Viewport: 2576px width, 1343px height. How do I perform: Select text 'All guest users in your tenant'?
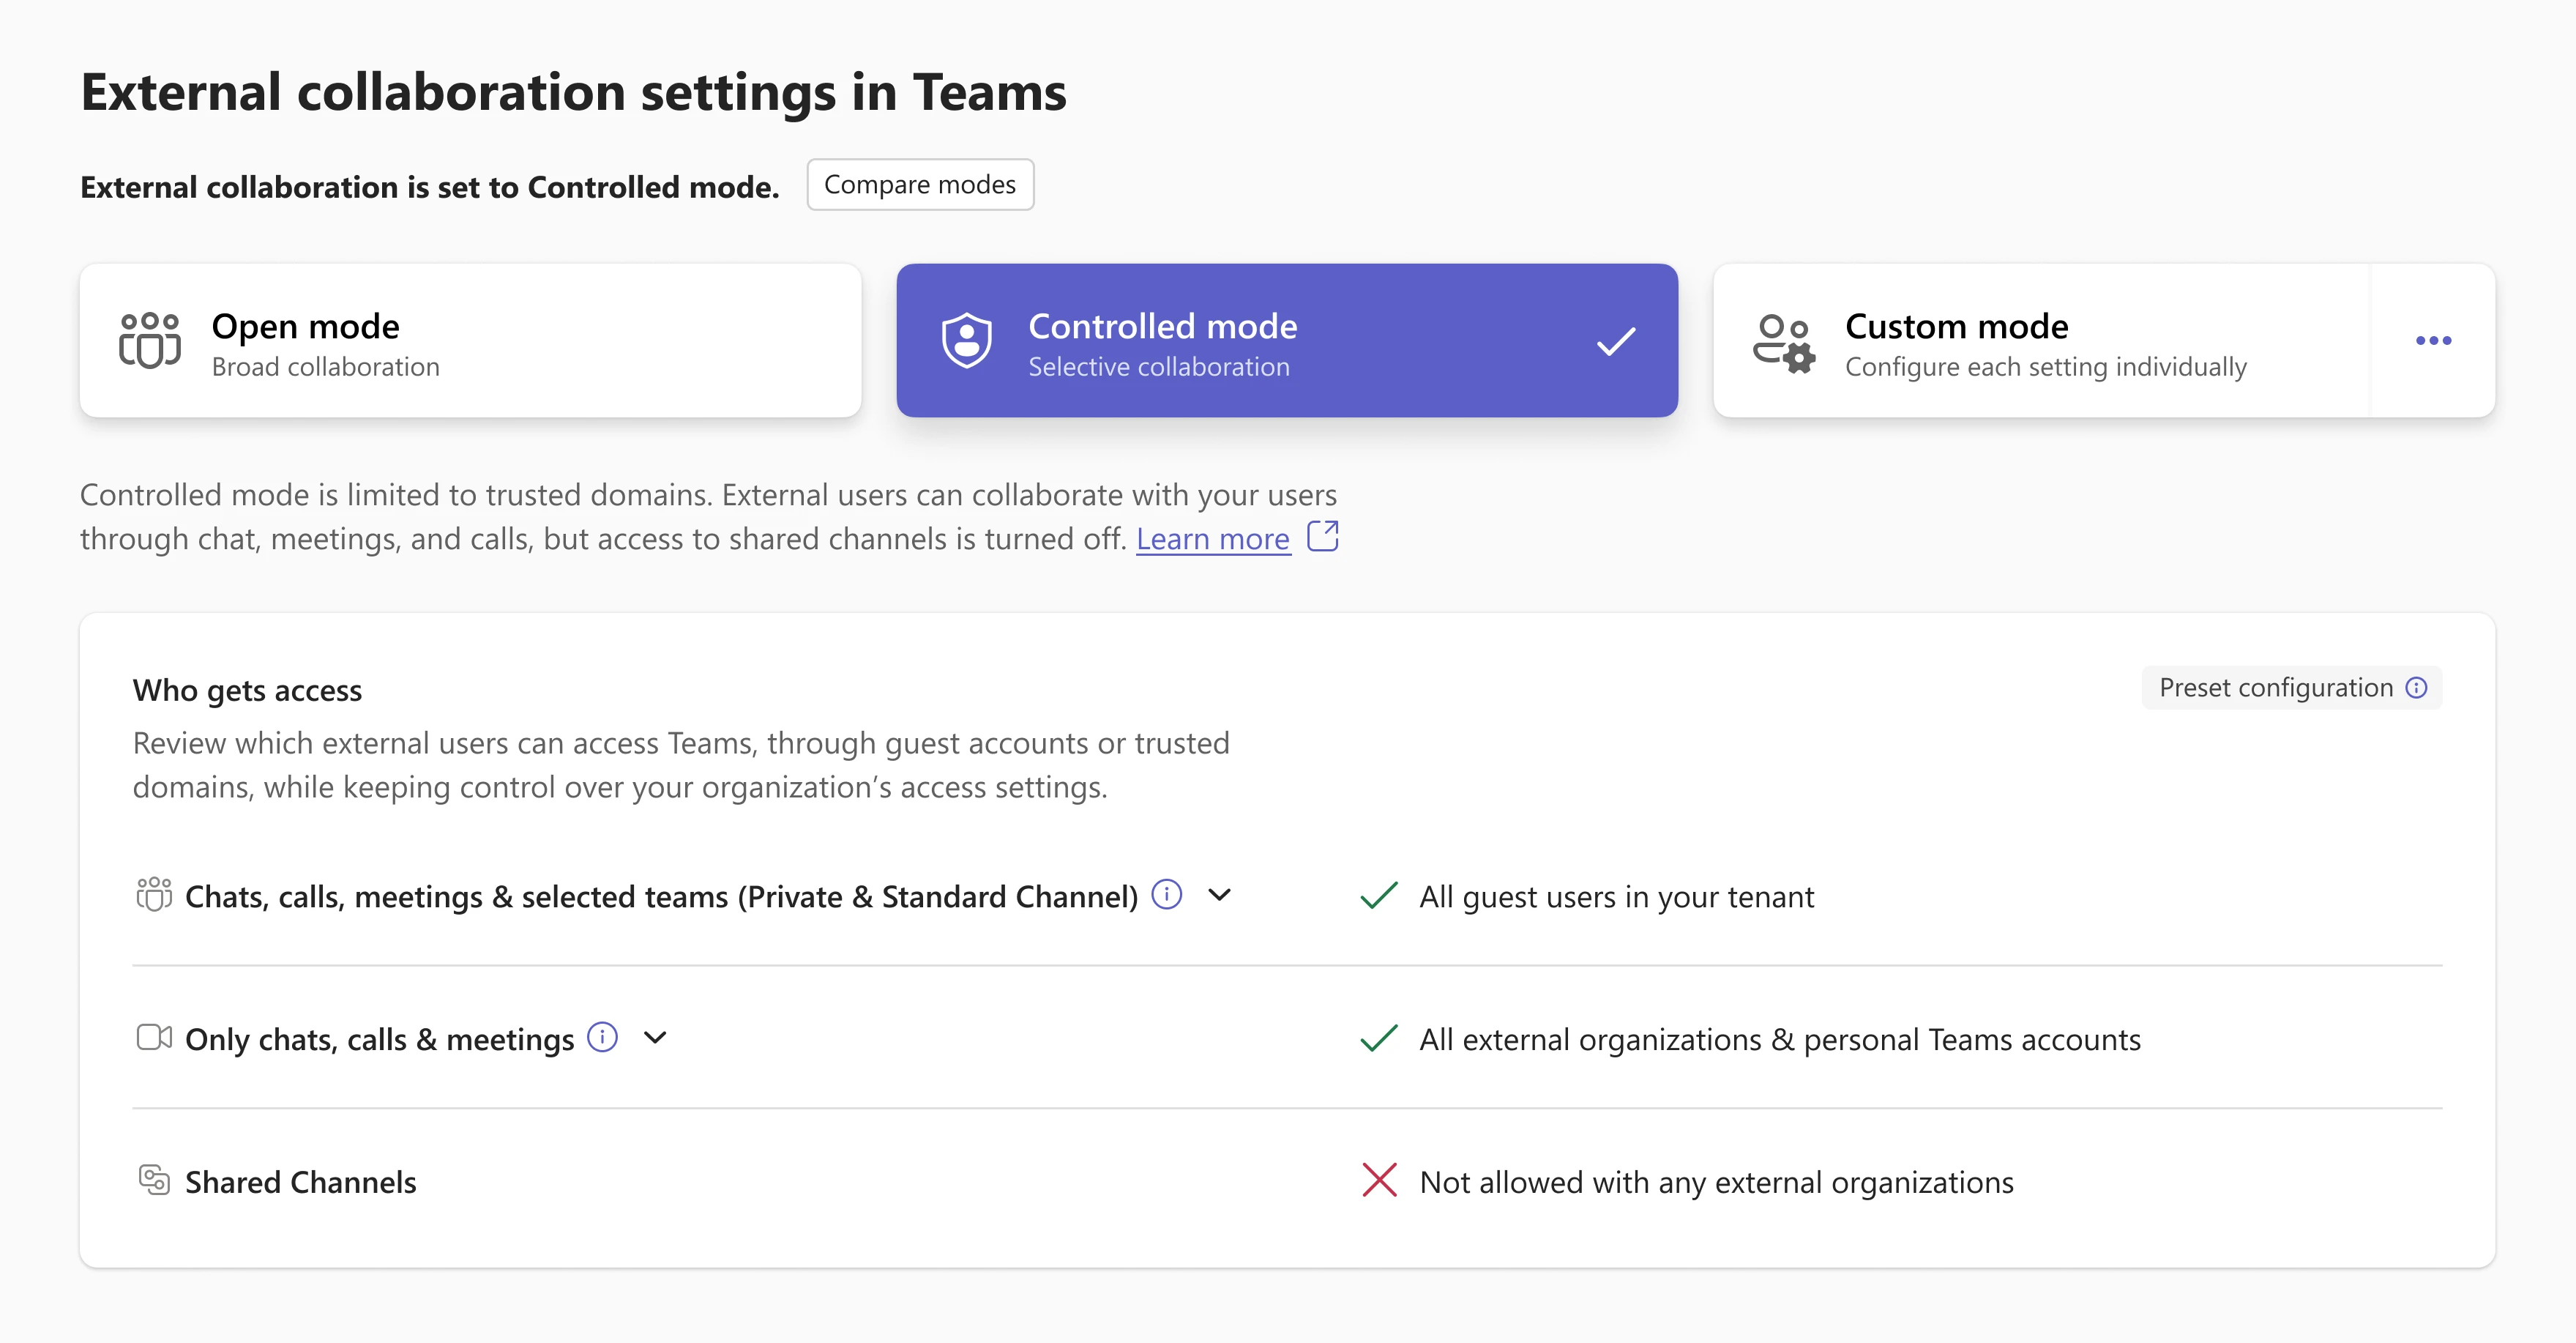click(1616, 897)
